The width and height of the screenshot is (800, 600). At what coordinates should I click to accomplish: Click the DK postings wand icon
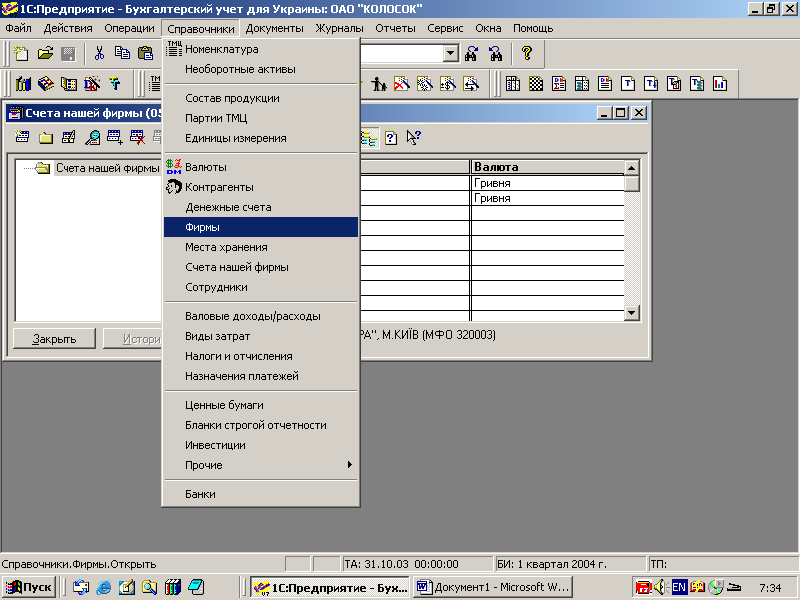point(92,84)
